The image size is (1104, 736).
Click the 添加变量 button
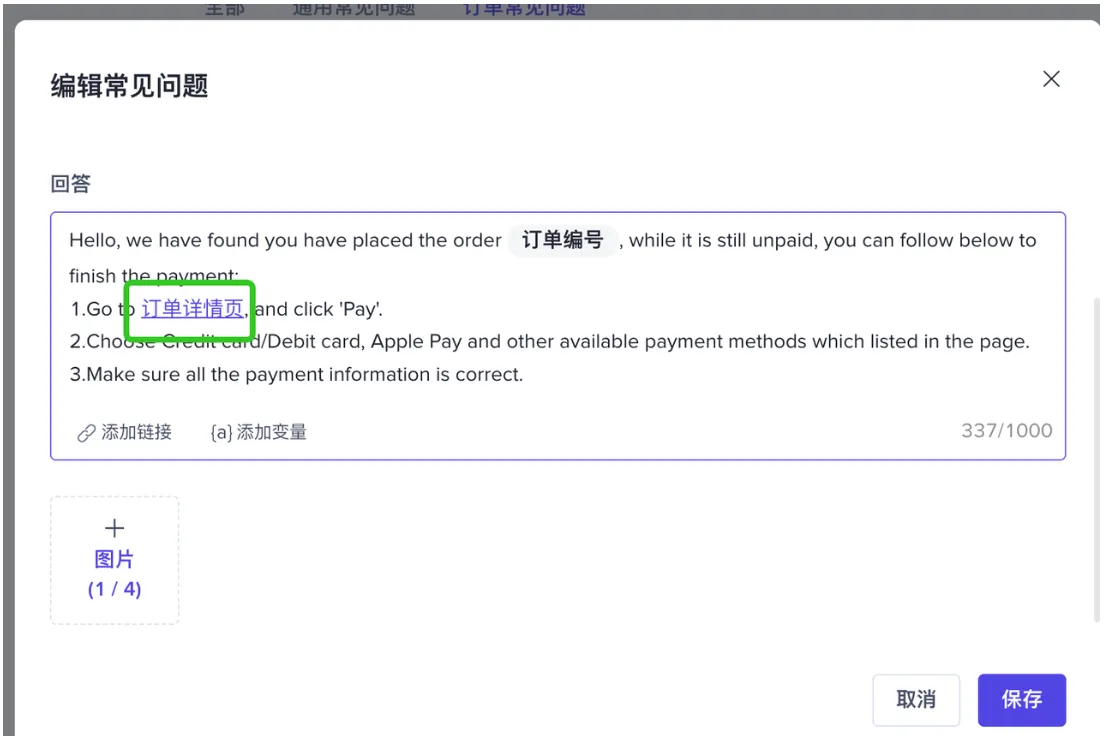pyautogui.click(x=258, y=432)
